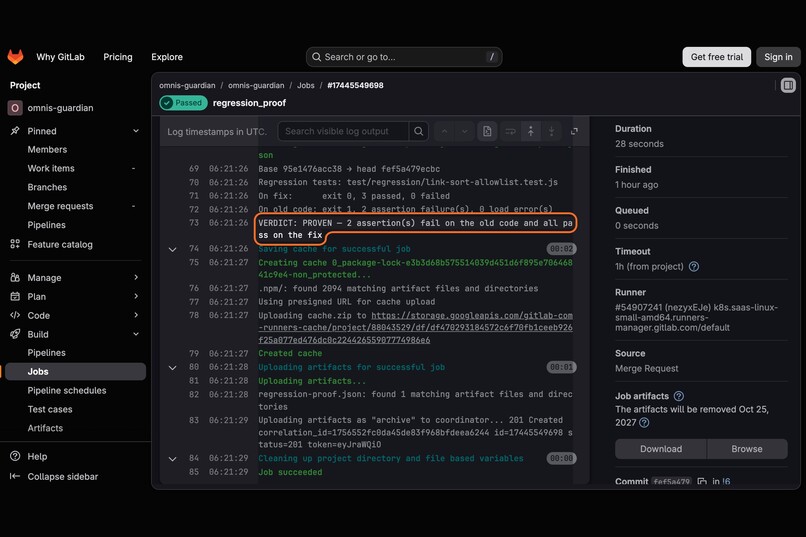Click the Build rocket icon
Image resolution: width=806 pixels, height=537 pixels.
coord(15,334)
